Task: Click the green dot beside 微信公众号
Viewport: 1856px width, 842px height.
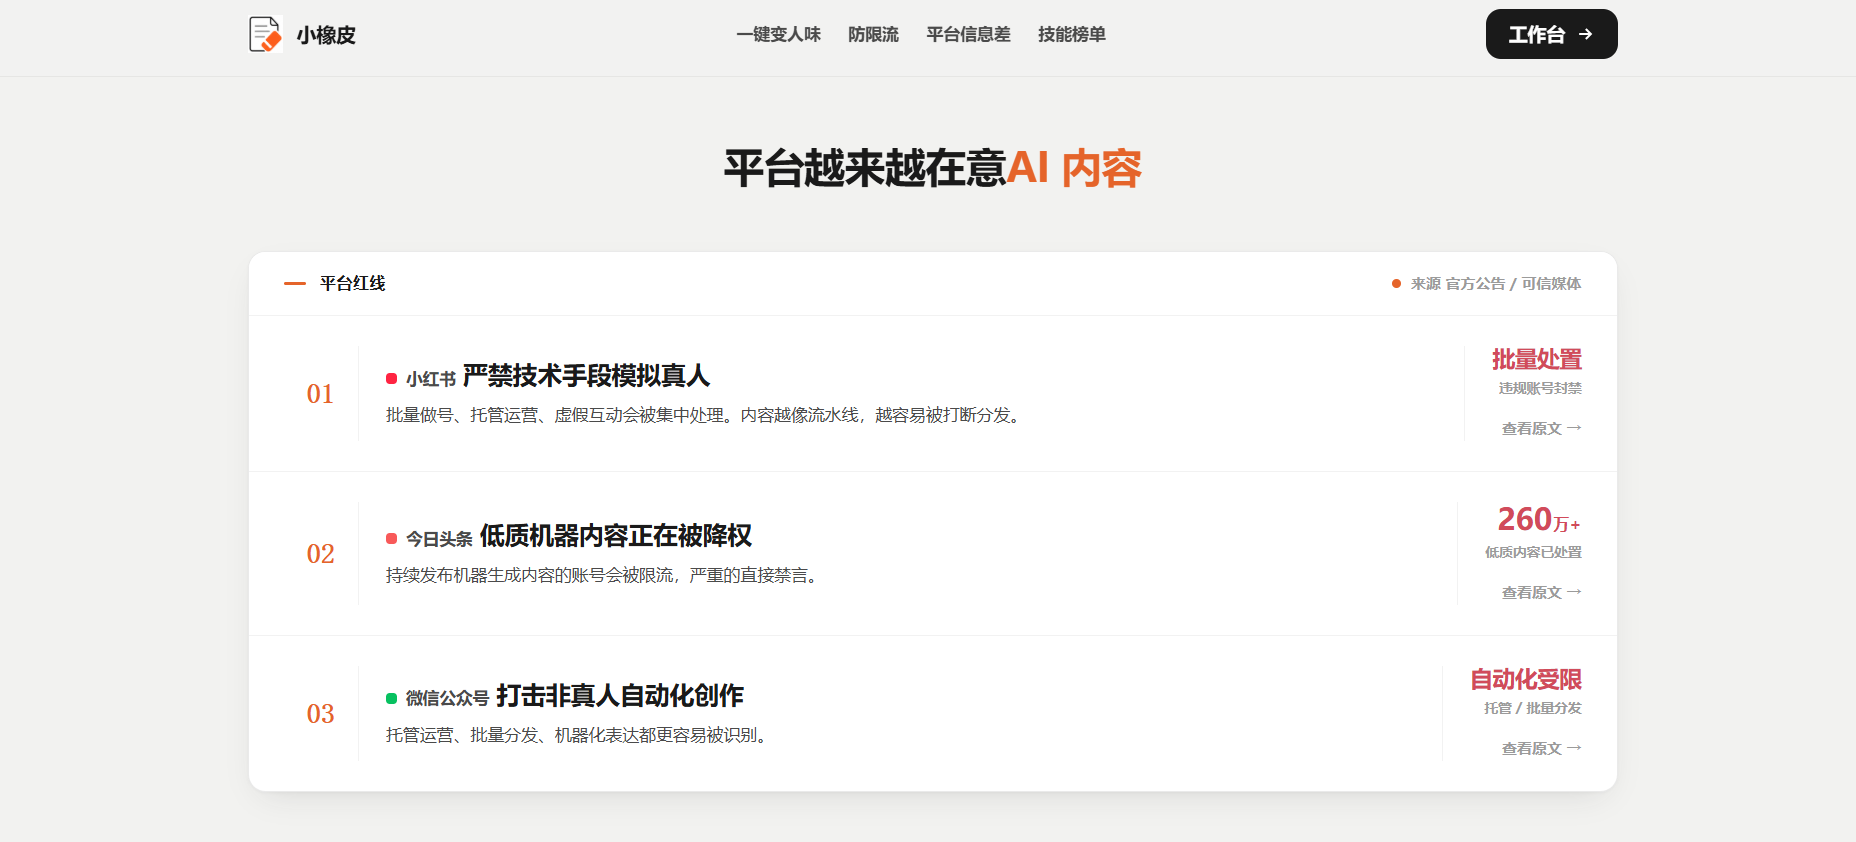Action: click(x=392, y=698)
